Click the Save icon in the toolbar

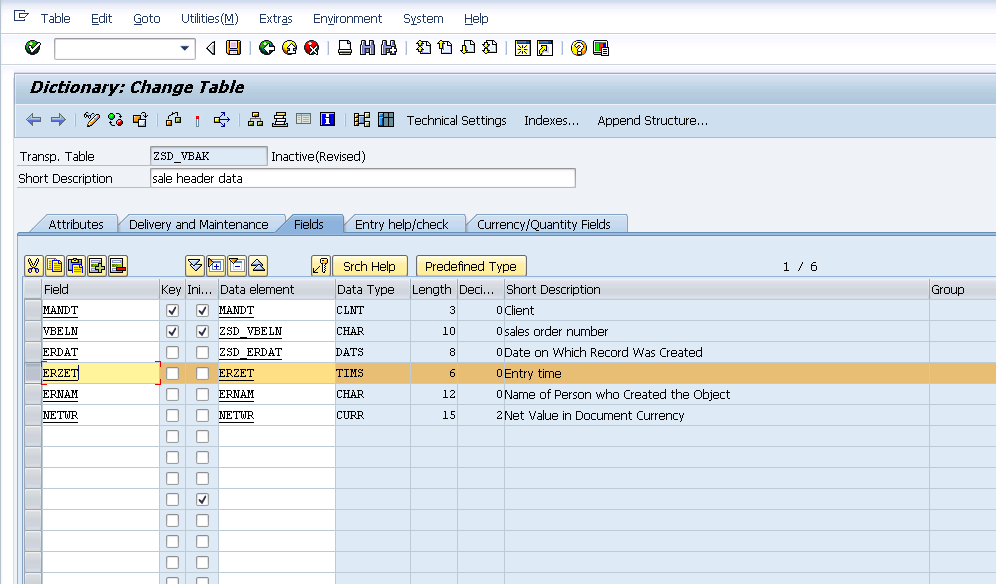click(234, 47)
